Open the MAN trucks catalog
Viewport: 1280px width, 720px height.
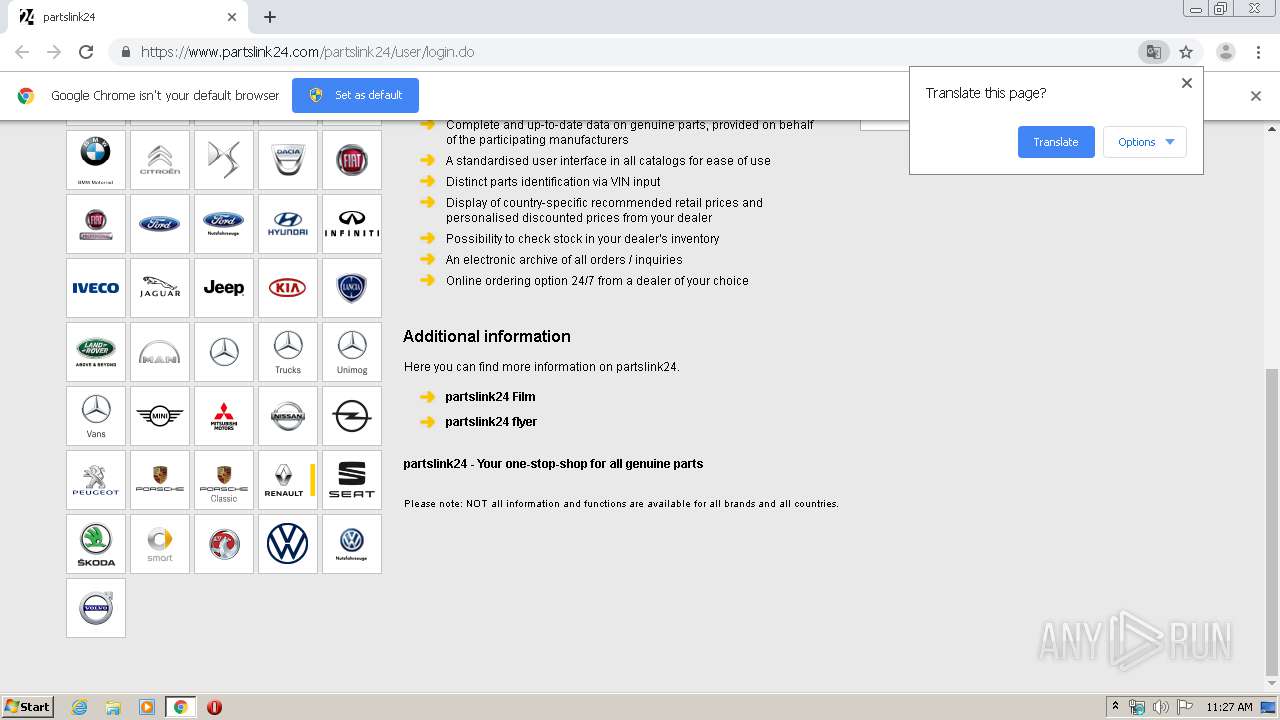pos(160,352)
